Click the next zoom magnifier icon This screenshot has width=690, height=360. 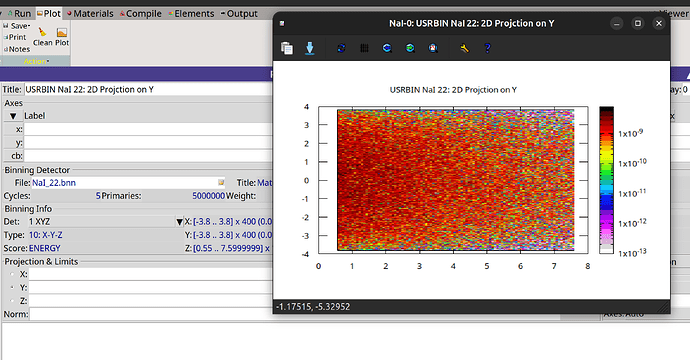(x=410, y=48)
